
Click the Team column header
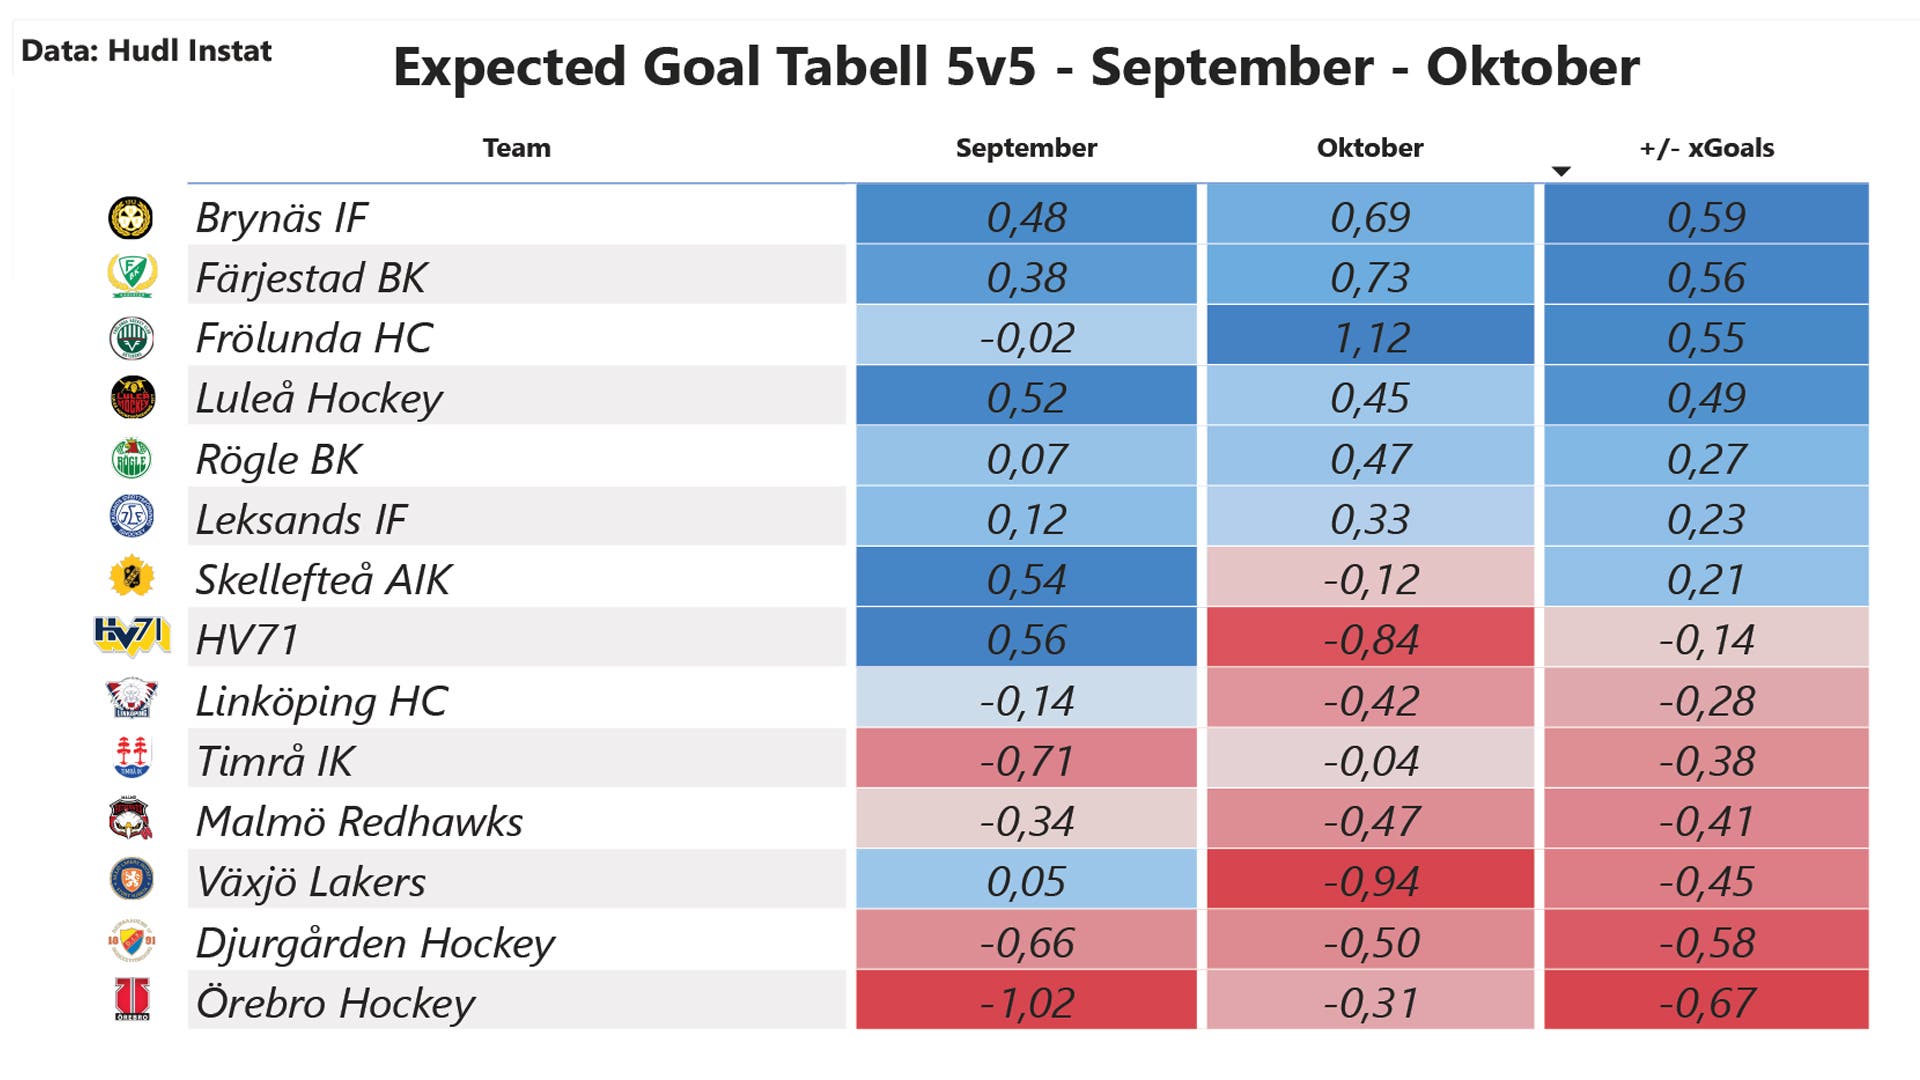[516, 148]
